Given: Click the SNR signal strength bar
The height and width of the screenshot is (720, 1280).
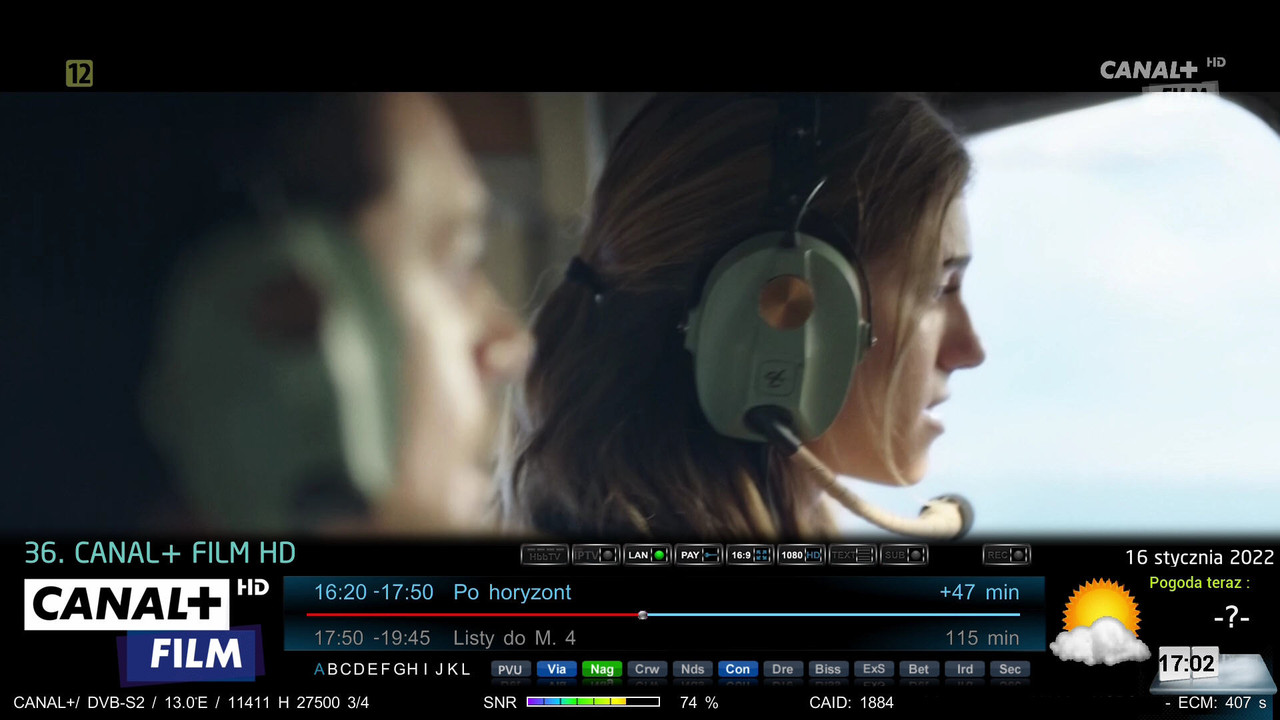Looking at the screenshot, I should pyautogui.click(x=593, y=702).
